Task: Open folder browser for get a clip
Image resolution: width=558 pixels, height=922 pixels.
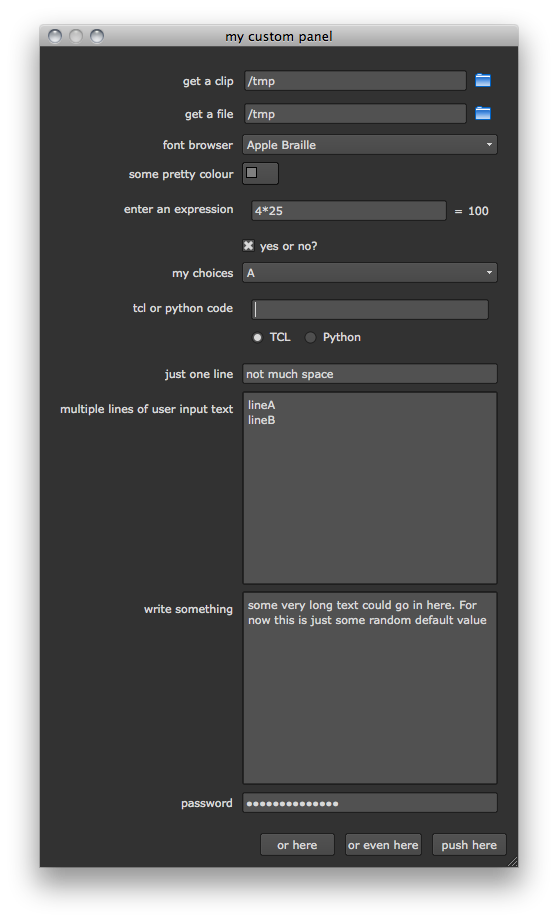Action: coord(483,81)
